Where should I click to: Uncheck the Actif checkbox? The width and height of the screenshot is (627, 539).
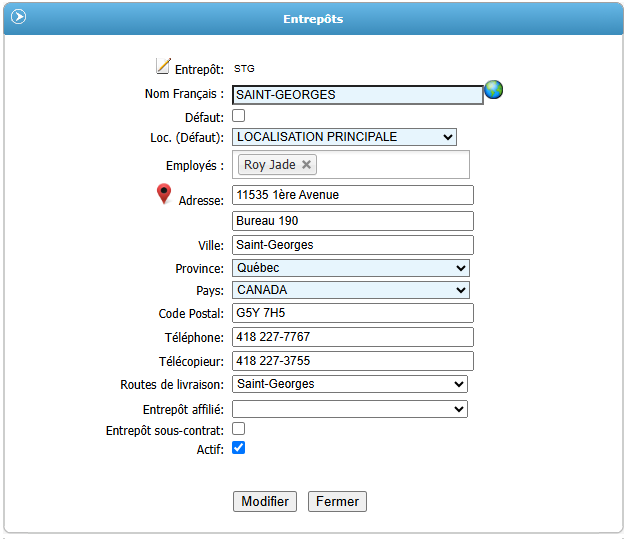pyautogui.click(x=239, y=447)
